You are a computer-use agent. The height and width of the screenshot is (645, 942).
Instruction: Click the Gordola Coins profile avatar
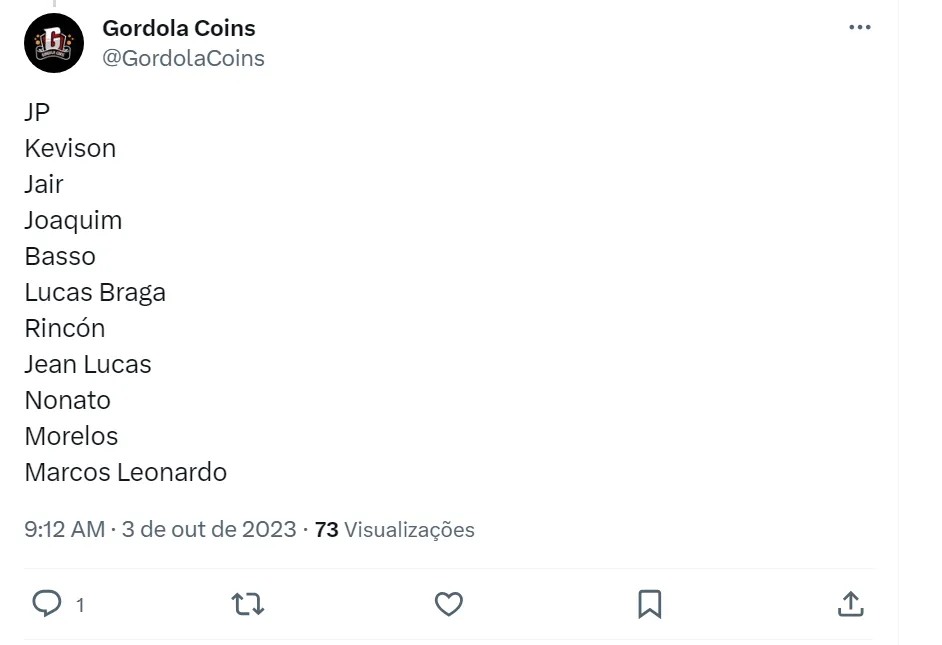coord(54,43)
